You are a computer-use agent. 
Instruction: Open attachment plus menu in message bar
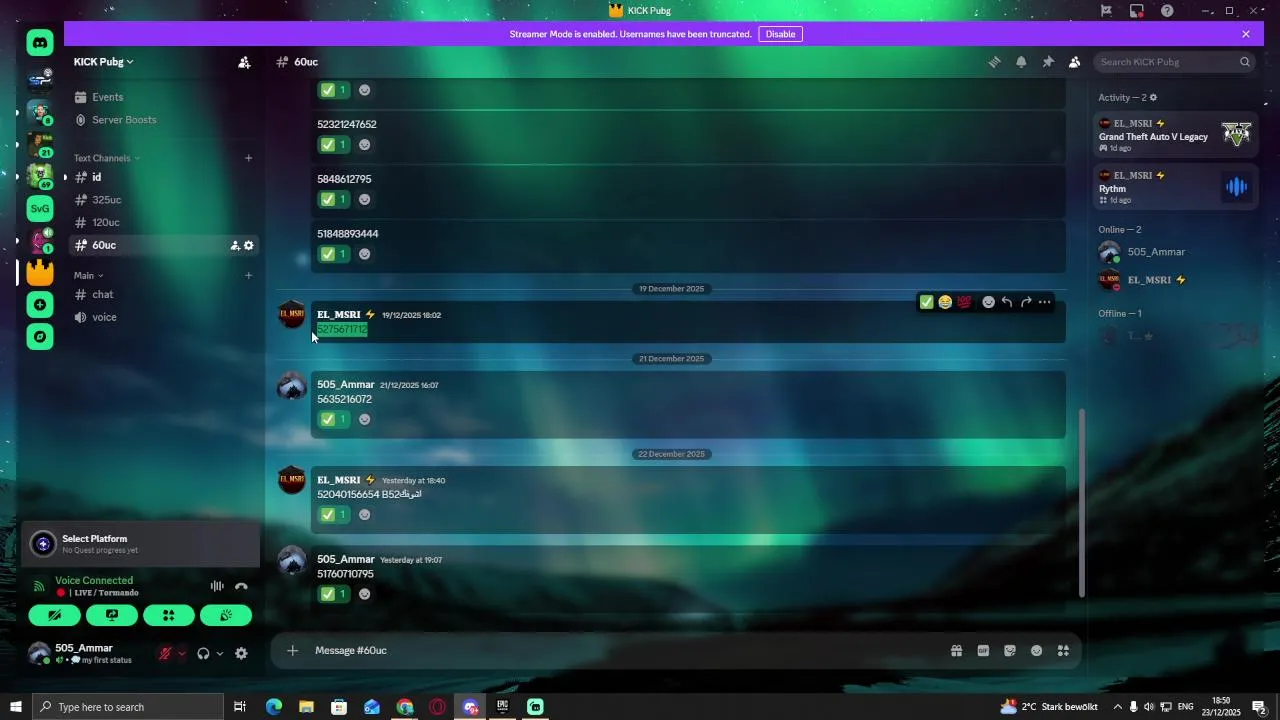click(x=292, y=651)
